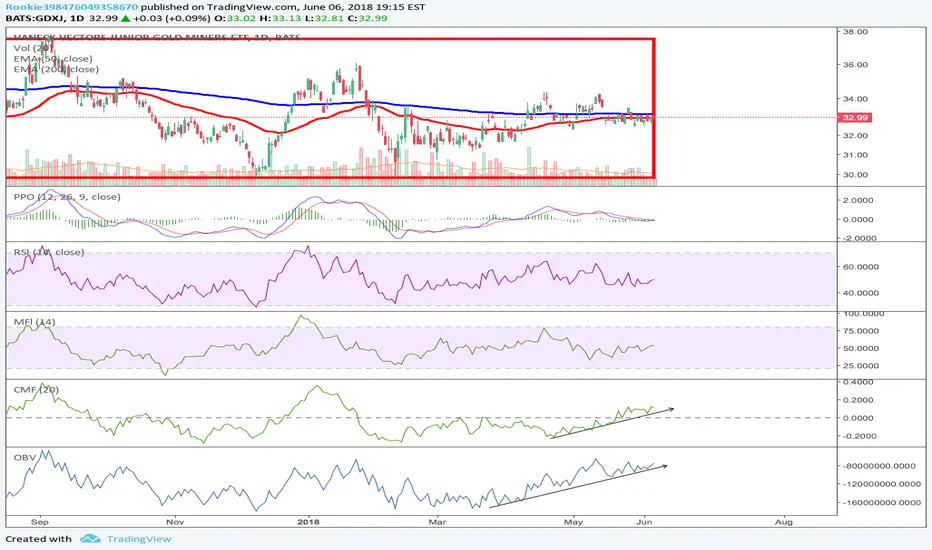Click the OBV pane label
Image resolution: width=932 pixels, height=550 pixels.
pos(25,458)
